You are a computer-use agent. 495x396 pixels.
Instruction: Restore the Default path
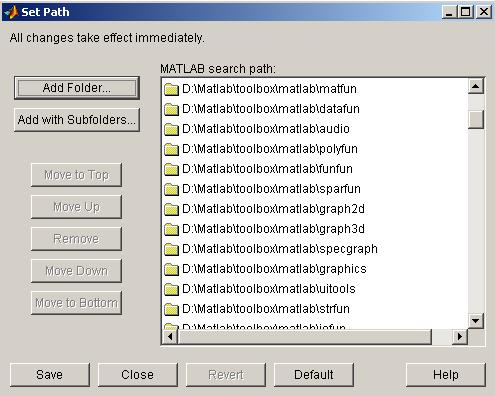(314, 375)
